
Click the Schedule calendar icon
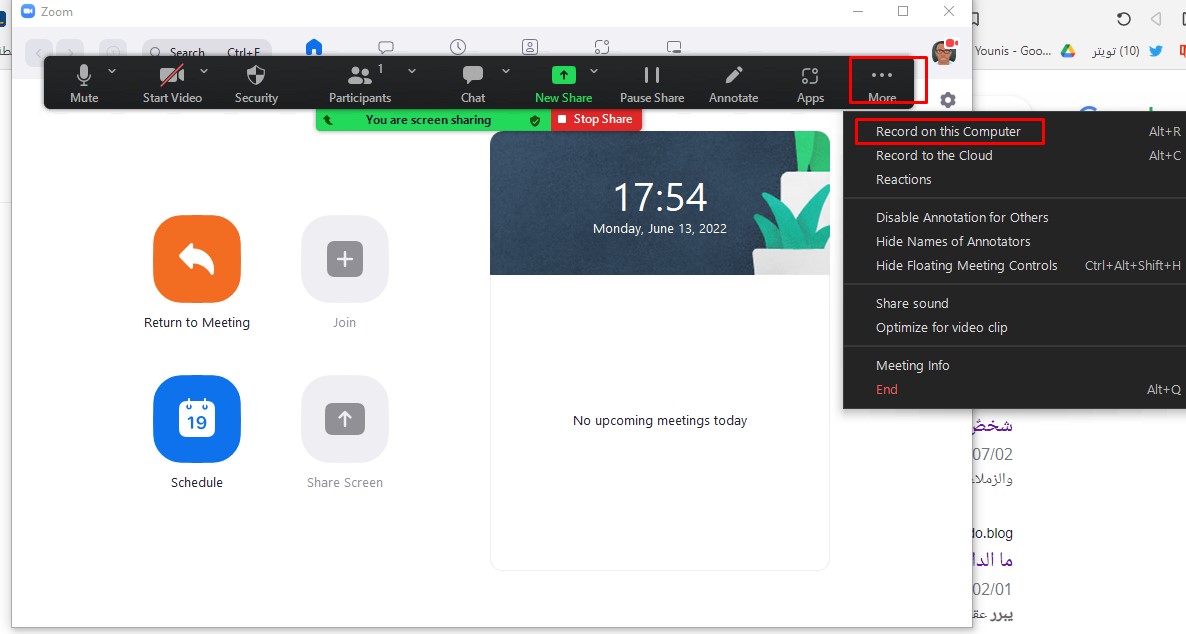(197, 420)
